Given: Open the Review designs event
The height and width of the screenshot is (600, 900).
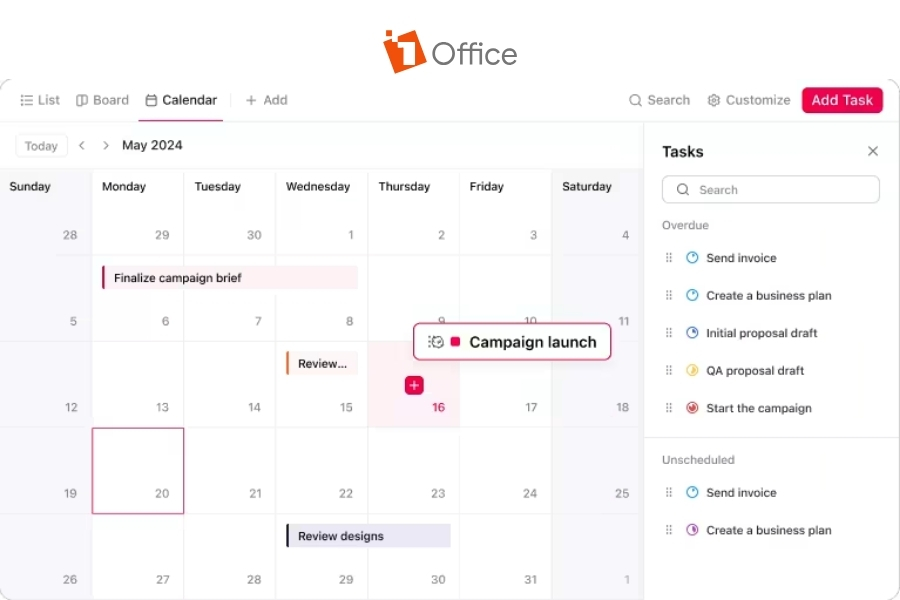Looking at the screenshot, I should click(x=368, y=536).
